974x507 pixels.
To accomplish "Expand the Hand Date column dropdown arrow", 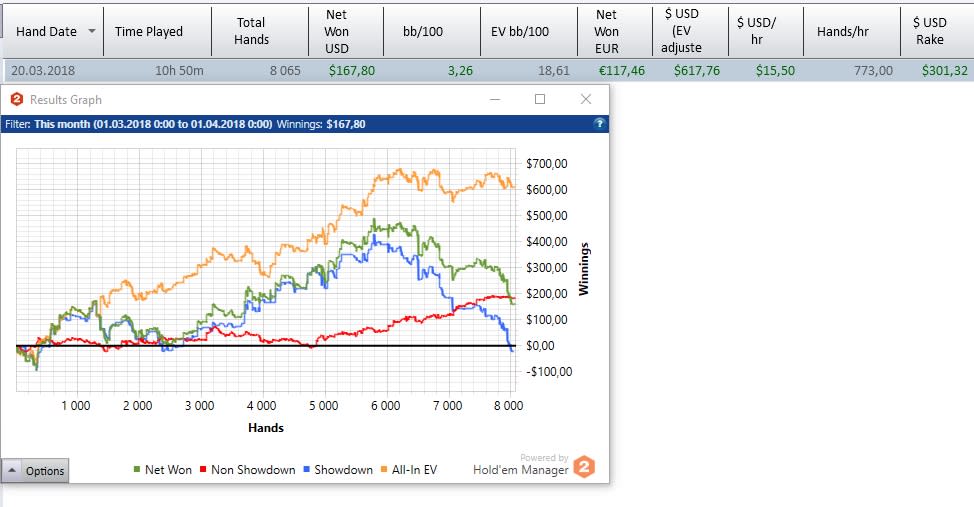I will click(92, 31).
